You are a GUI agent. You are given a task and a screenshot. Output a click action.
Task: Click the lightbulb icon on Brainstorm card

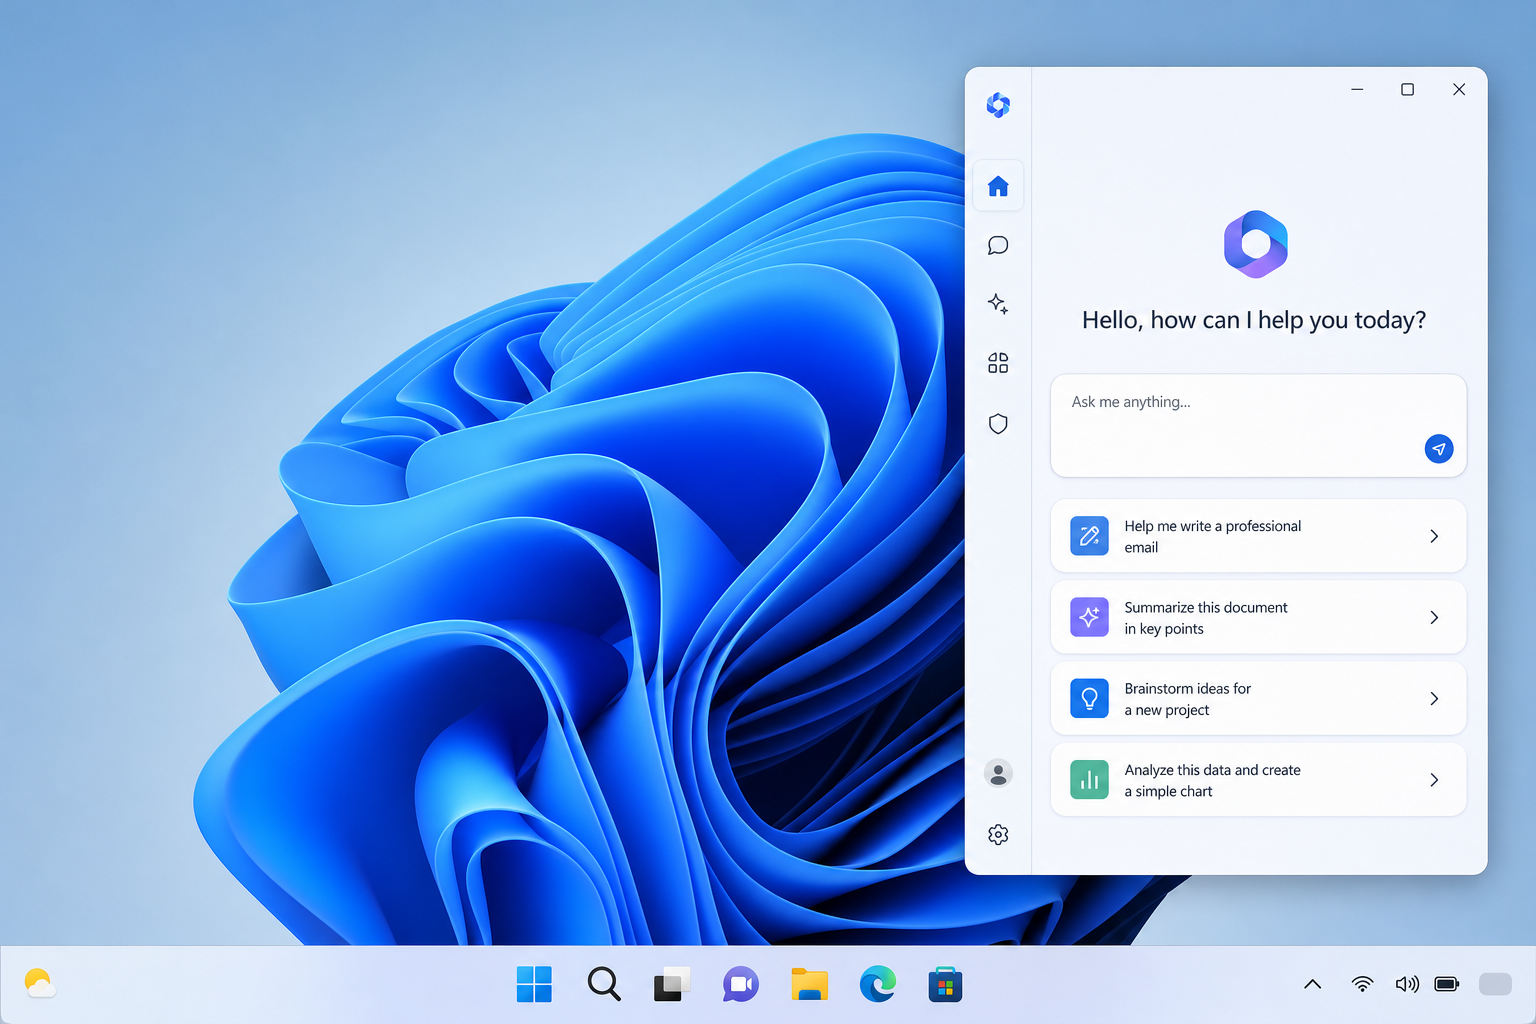(1089, 698)
